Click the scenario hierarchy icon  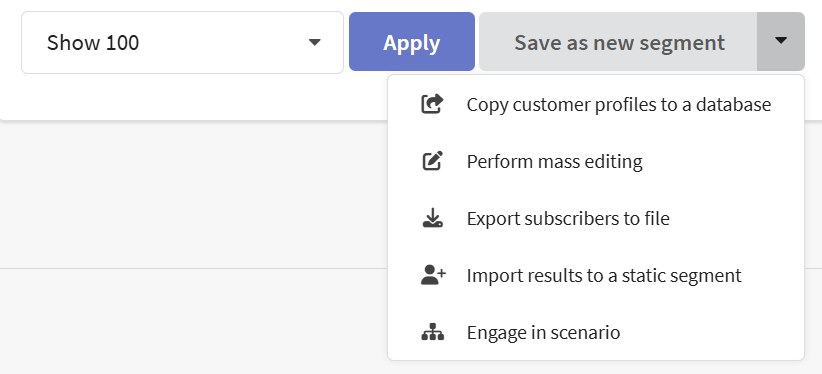tap(432, 332)
